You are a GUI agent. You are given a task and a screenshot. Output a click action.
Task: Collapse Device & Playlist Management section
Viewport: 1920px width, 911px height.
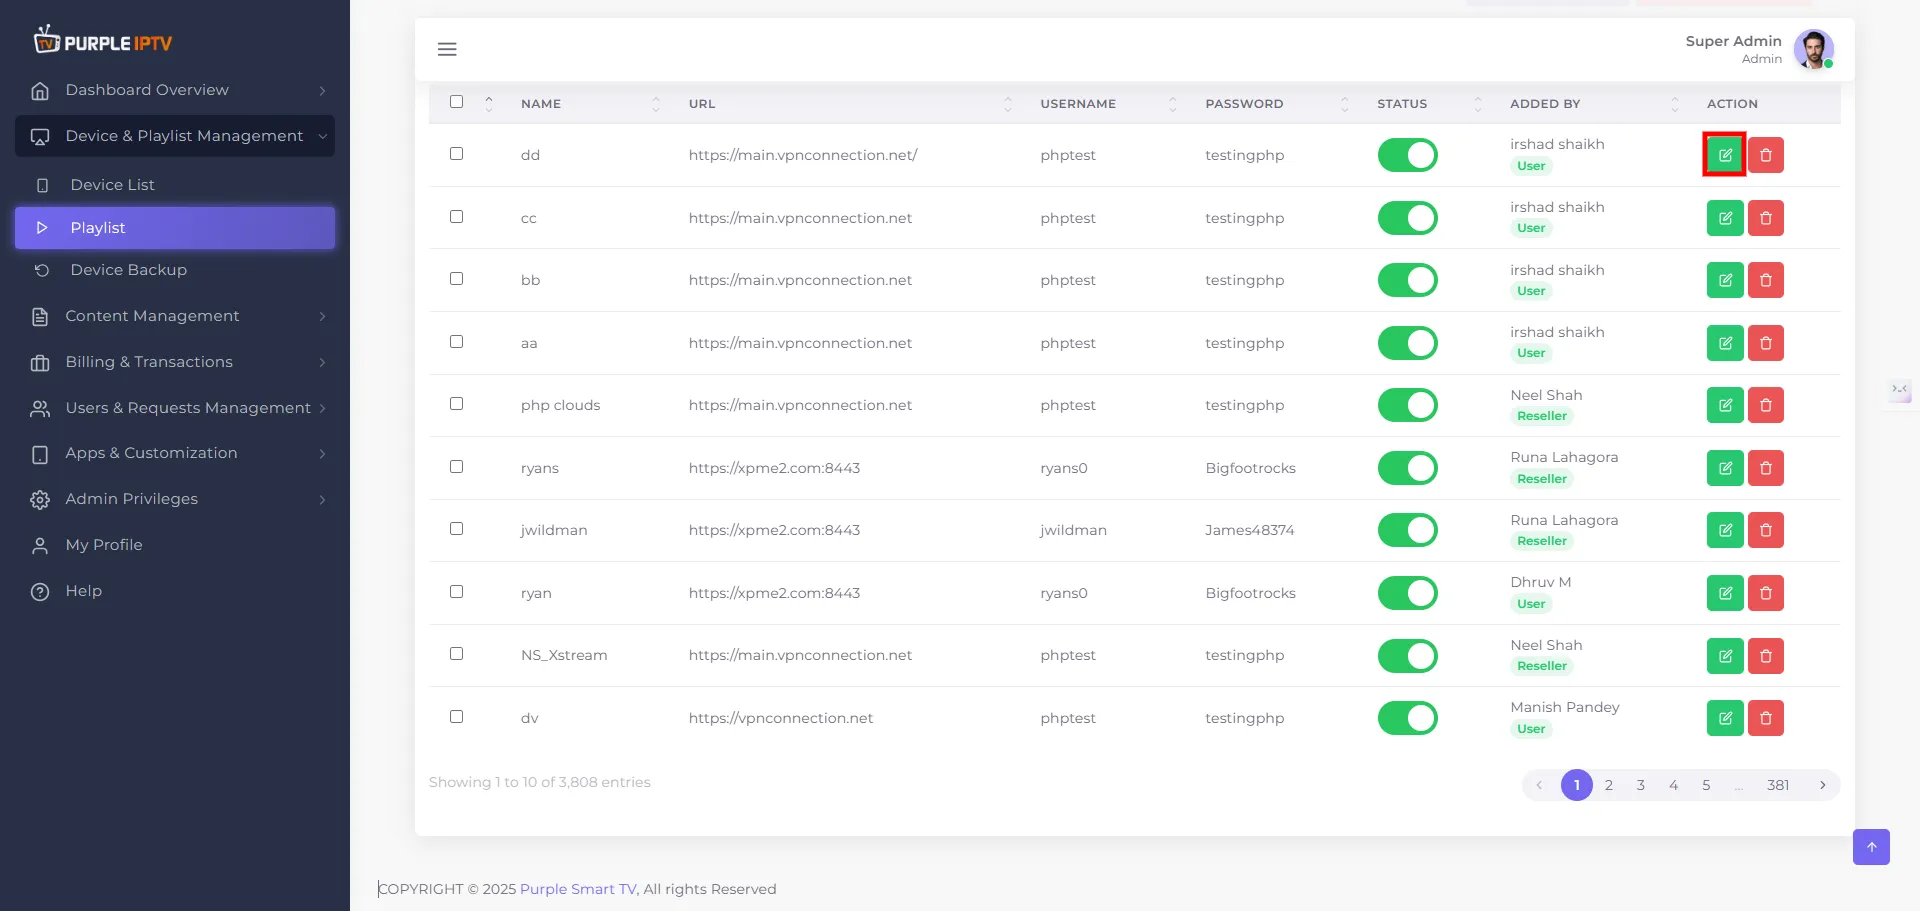point(175,136)
